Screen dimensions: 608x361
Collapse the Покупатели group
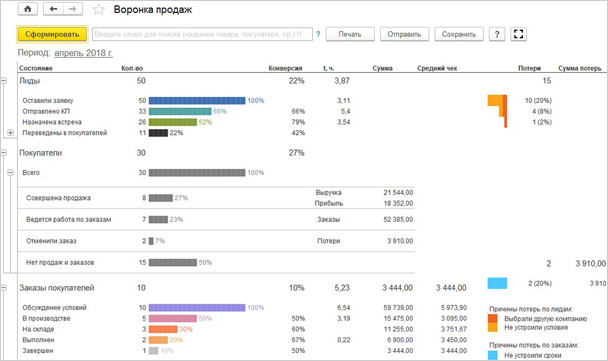(3, 153)
